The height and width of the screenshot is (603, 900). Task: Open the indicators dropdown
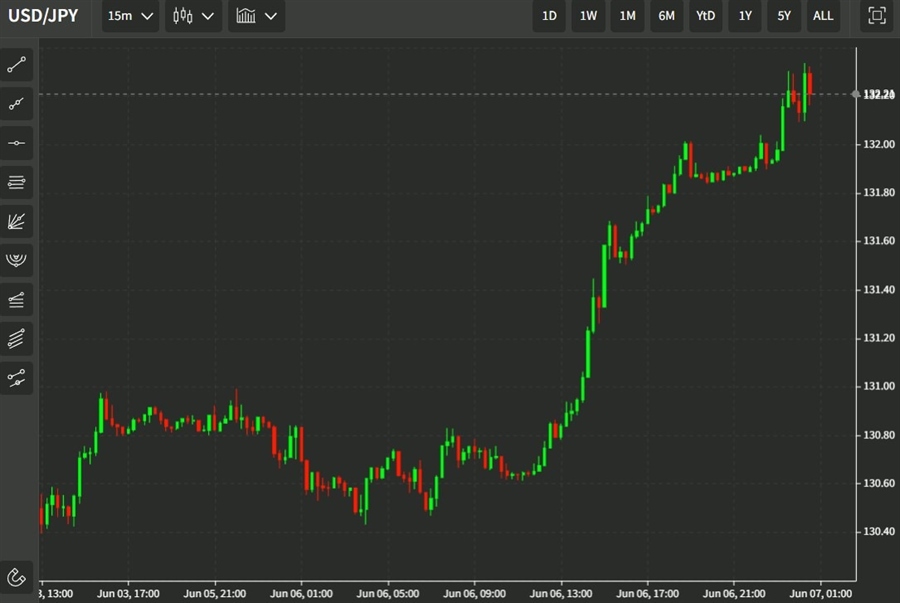coord(257,15)
